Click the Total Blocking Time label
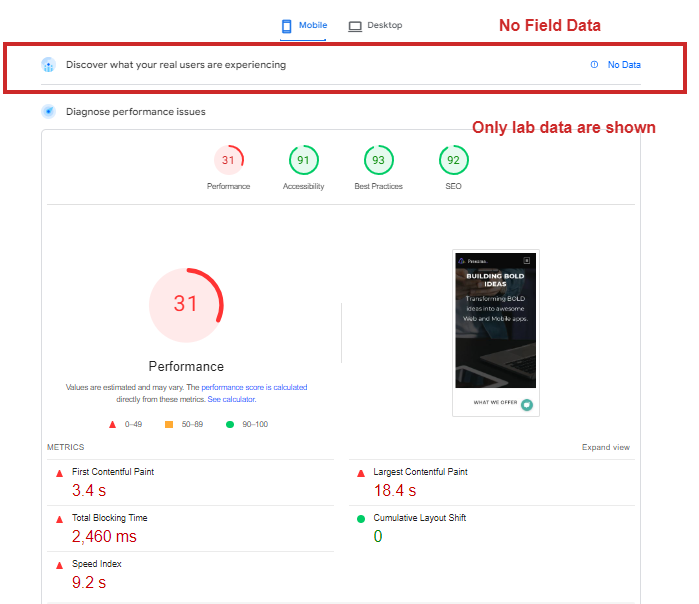 point(110,518)
